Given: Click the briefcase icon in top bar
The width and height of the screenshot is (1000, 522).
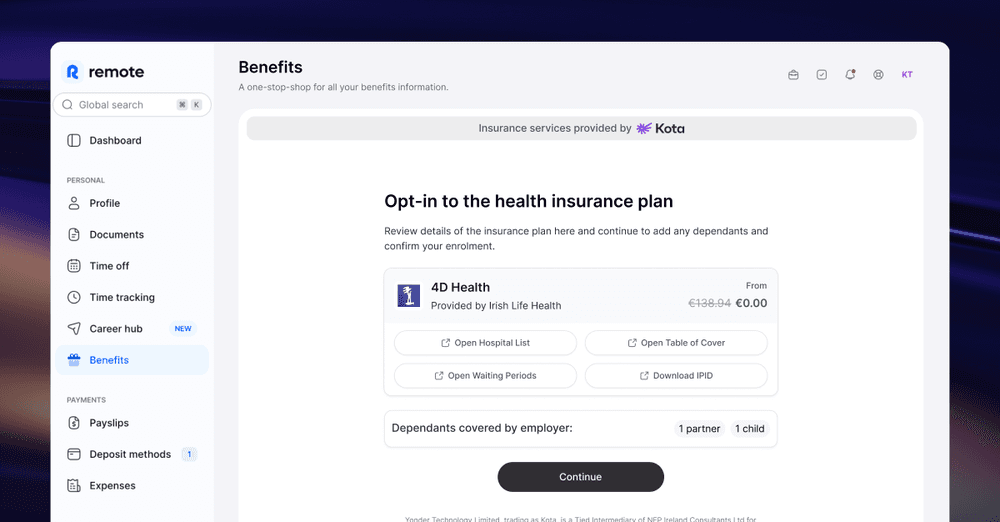Looking at the screenshot, I should (793, 75).
